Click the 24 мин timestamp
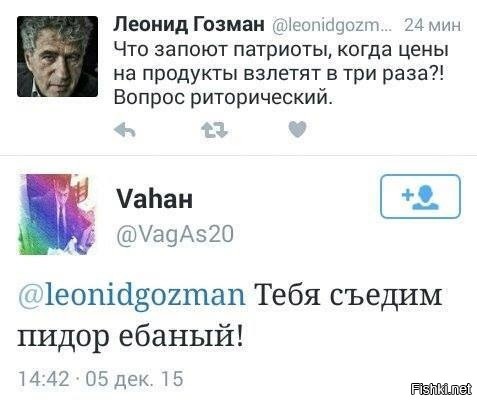 433,25
